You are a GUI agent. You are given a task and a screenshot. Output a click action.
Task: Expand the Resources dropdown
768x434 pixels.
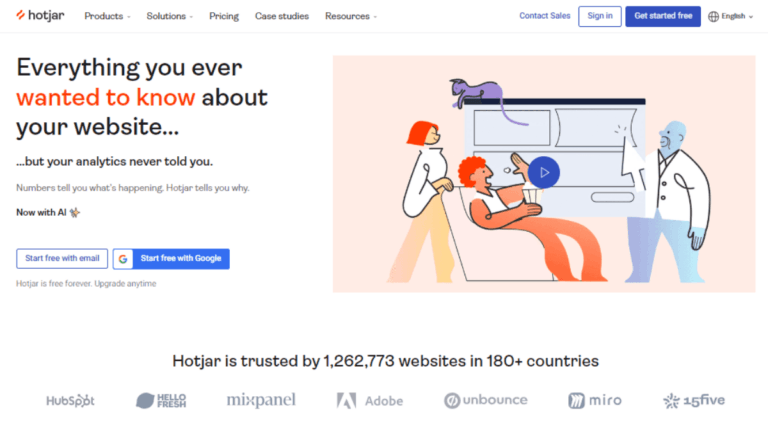click(351, 16)
